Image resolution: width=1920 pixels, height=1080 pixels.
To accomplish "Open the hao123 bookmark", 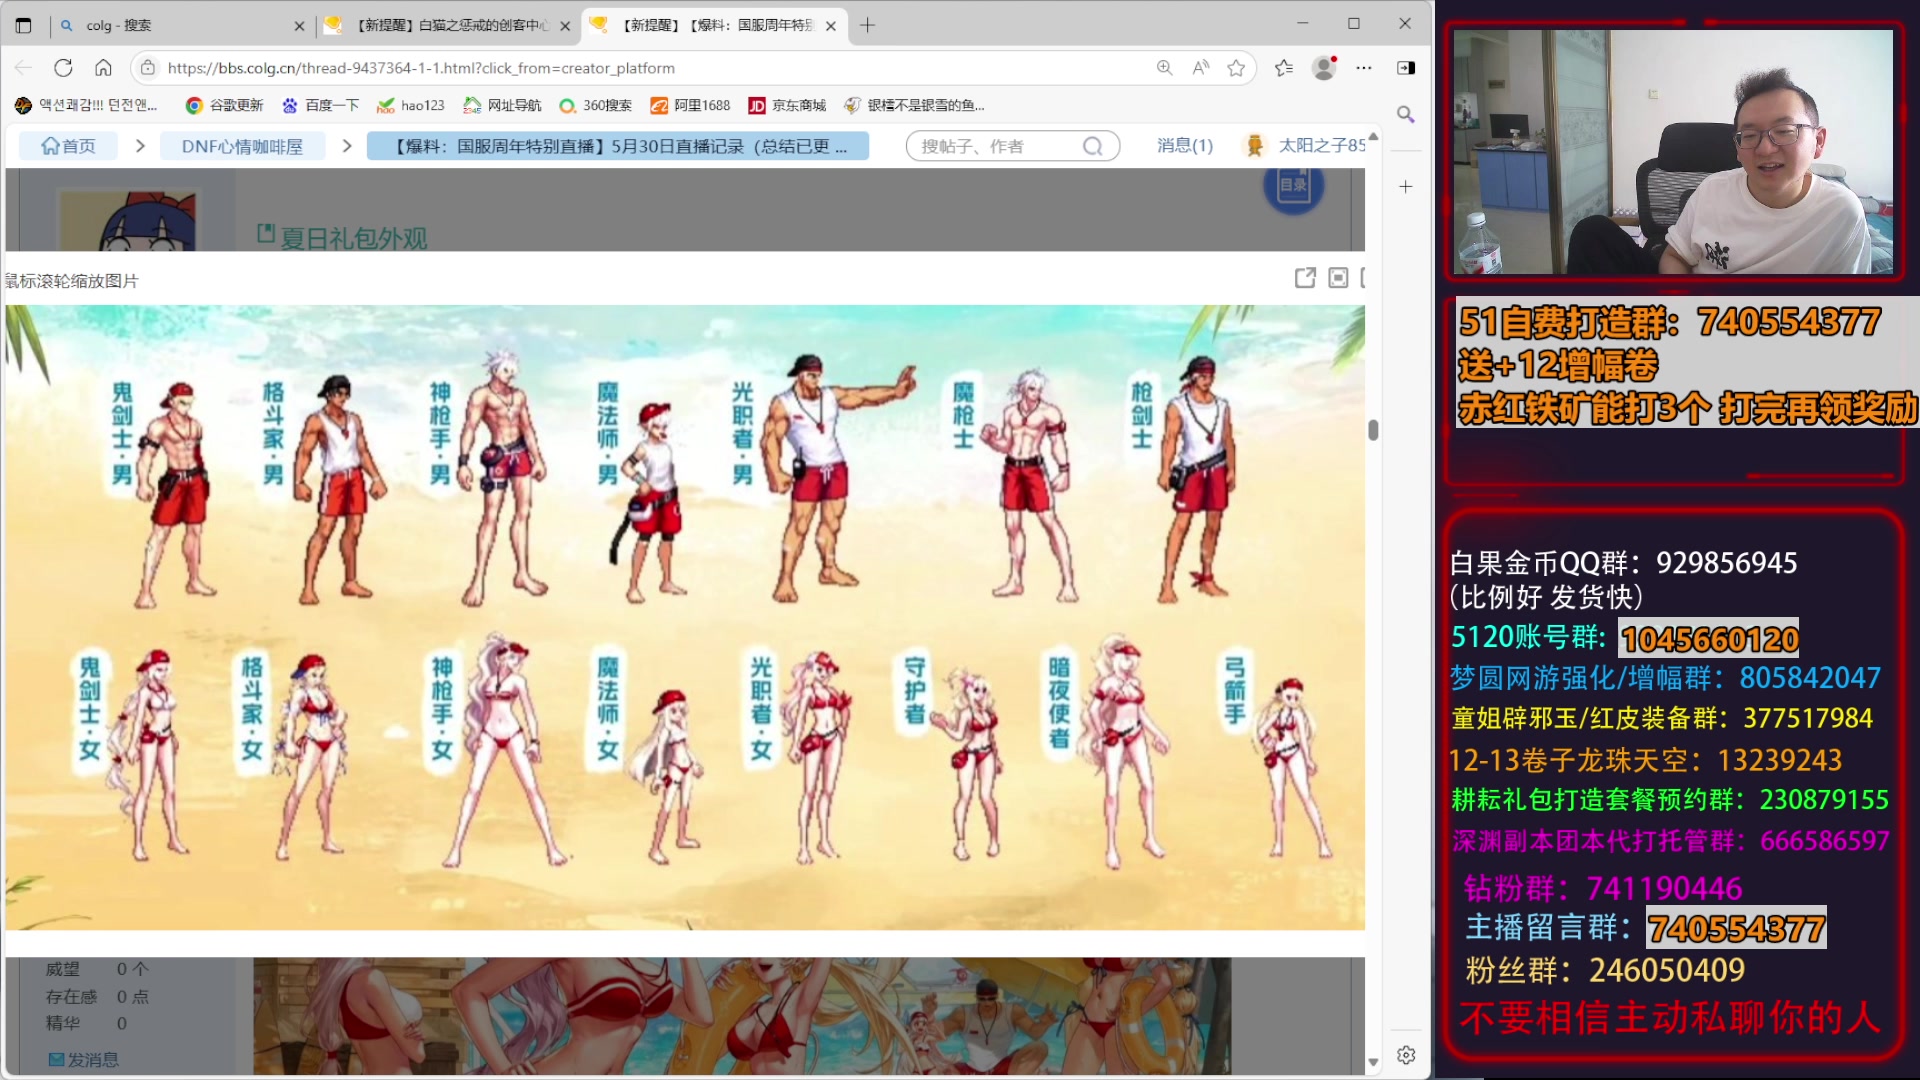I will click(410, 105).
